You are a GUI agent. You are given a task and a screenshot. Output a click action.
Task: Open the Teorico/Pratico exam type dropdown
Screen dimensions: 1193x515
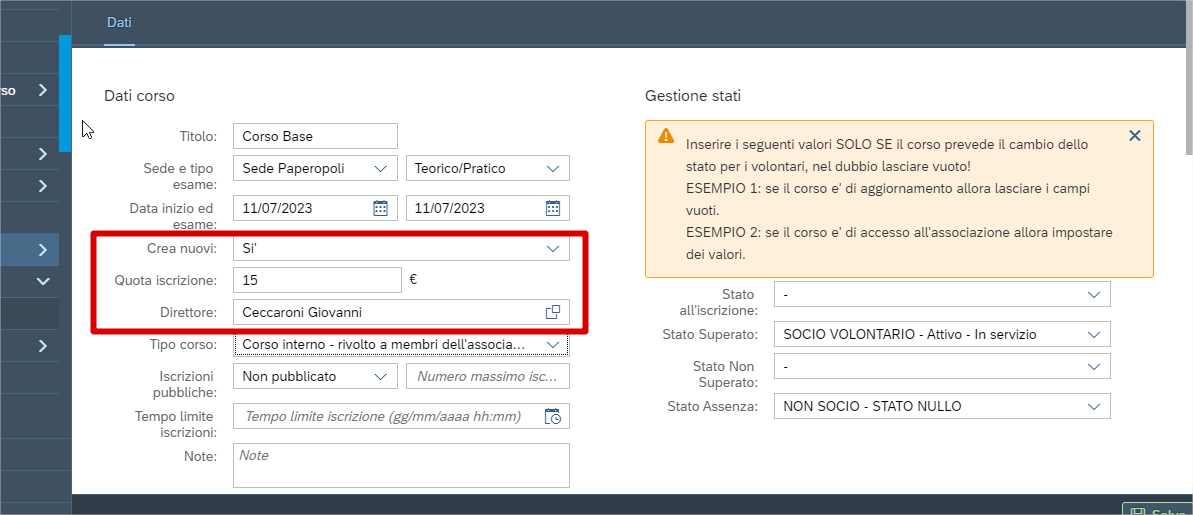click(x=553, y=169)
